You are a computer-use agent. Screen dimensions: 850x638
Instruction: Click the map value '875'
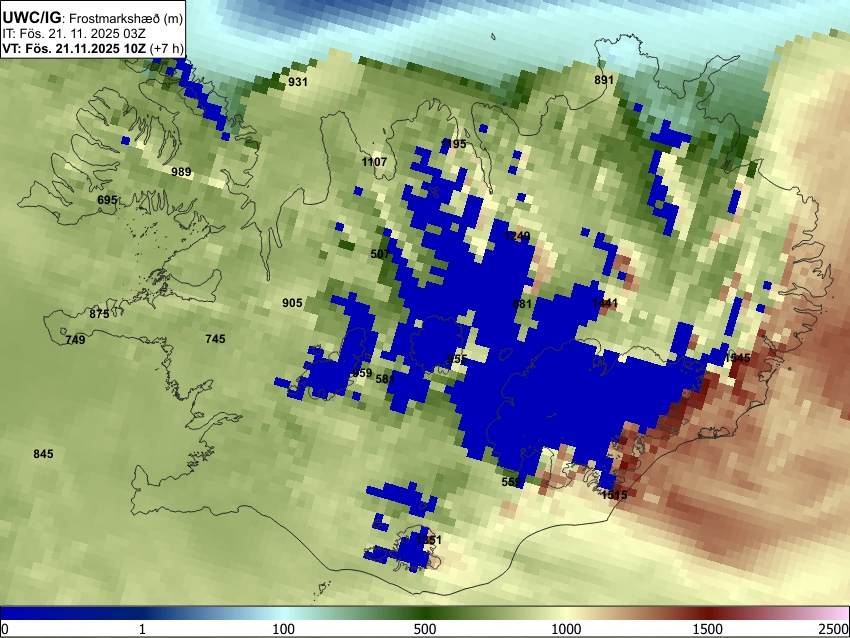tap(99, 314)
